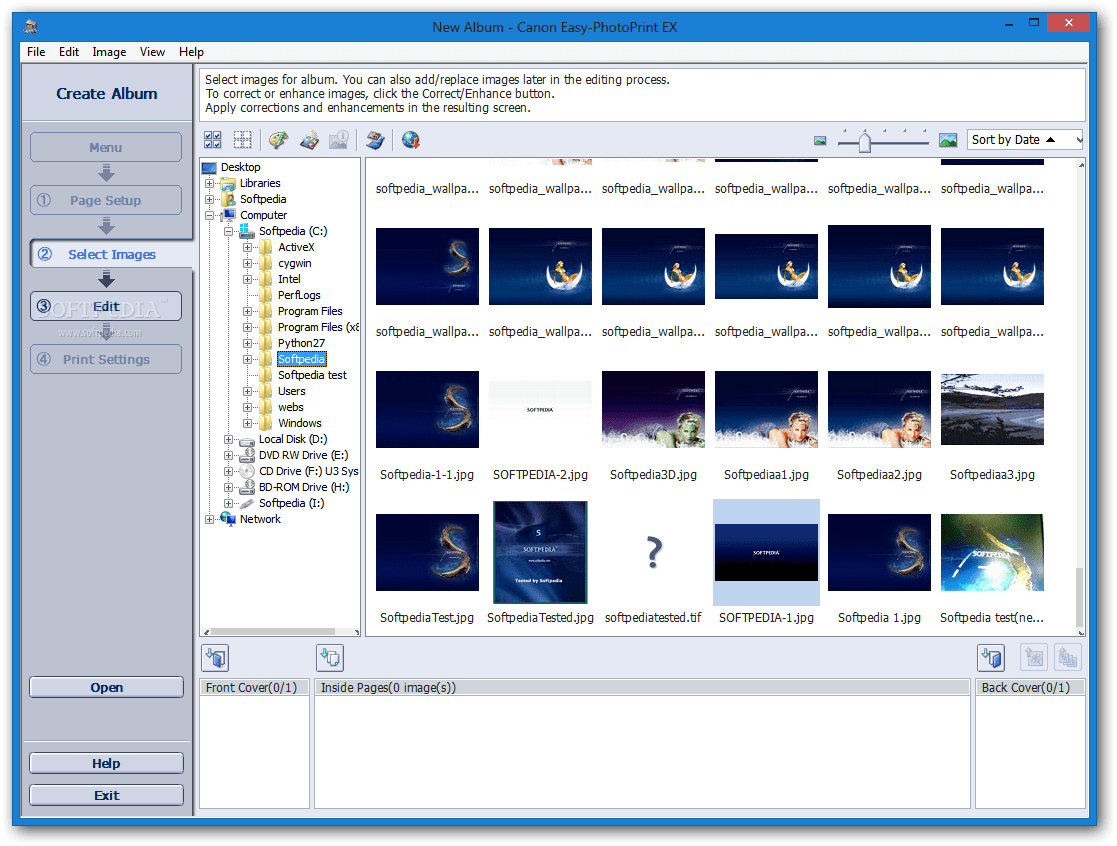Click the grayed image properties info icon
The image size is (1117, 846).
click(338, 140)
